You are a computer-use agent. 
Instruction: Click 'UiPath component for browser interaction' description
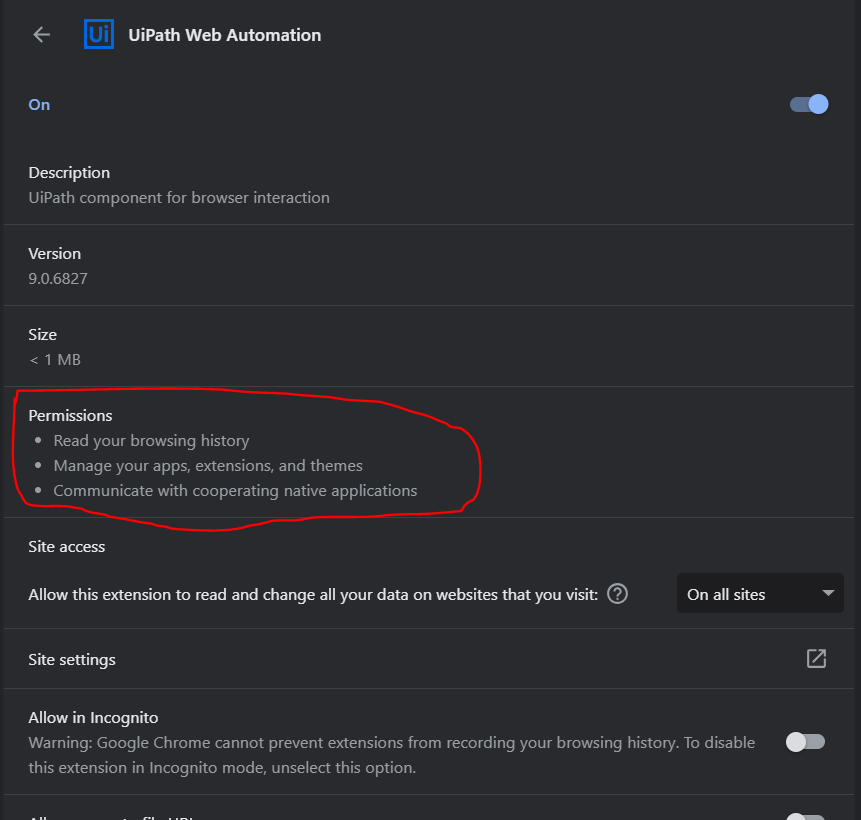point(179,198)
